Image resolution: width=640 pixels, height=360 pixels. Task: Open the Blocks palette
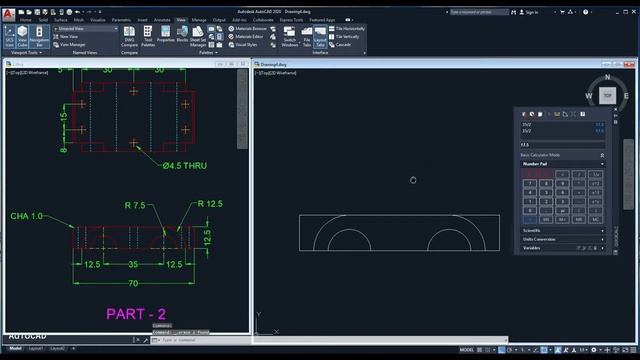pos(182,34)
